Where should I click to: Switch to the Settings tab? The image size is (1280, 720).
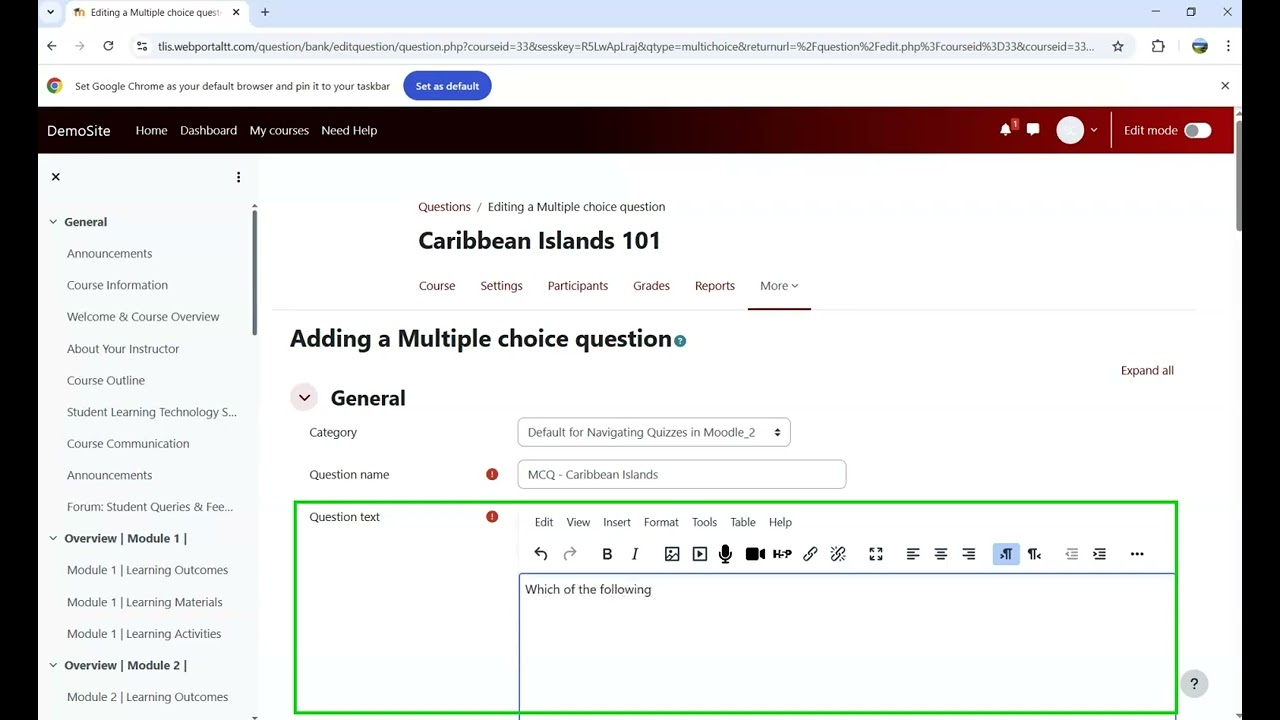click(x=501, y=286)
